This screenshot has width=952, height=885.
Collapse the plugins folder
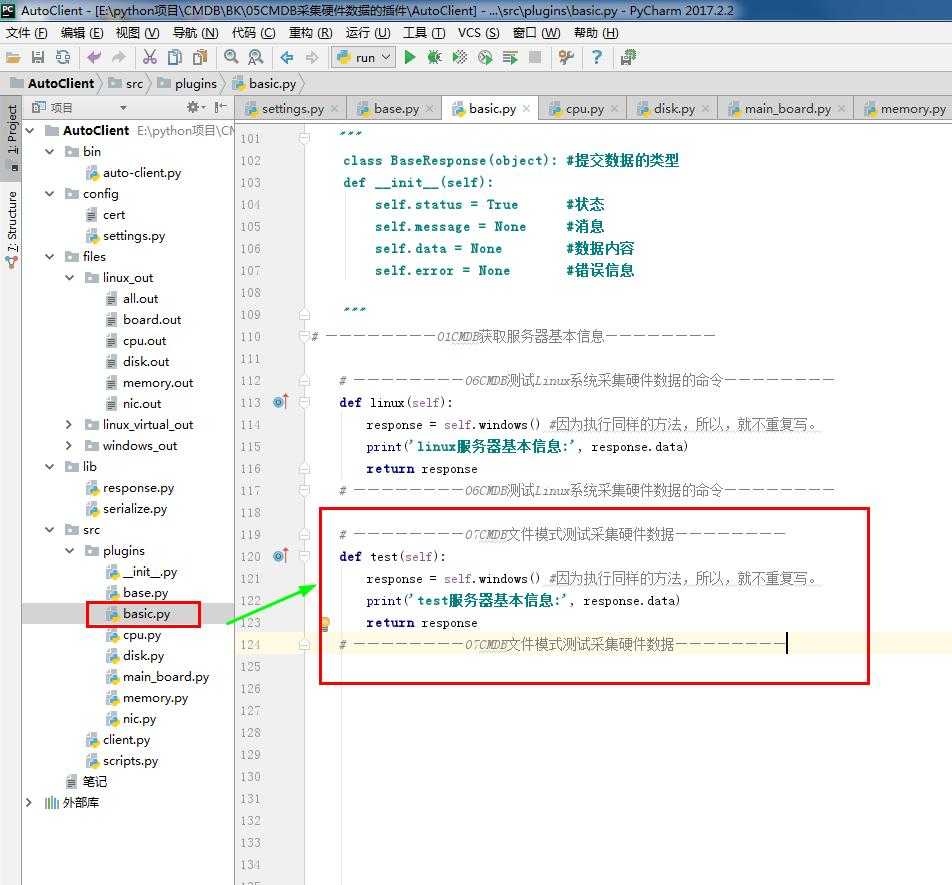(x=70, y=551)
